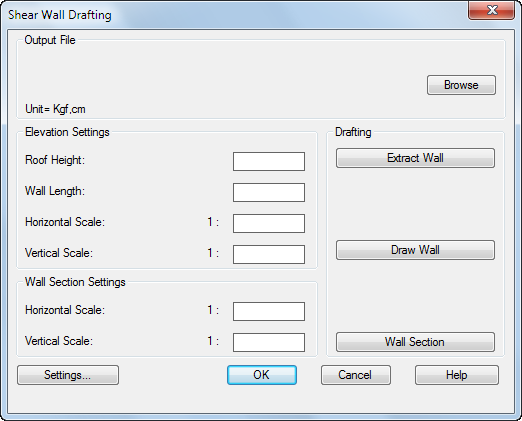522x421 pixels.
Task: Click the Unit= Kgf,cm text
Action: 55,109
